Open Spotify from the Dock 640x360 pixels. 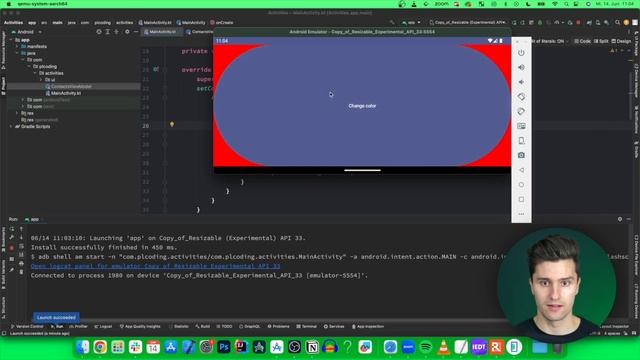(x=426, y=347)
